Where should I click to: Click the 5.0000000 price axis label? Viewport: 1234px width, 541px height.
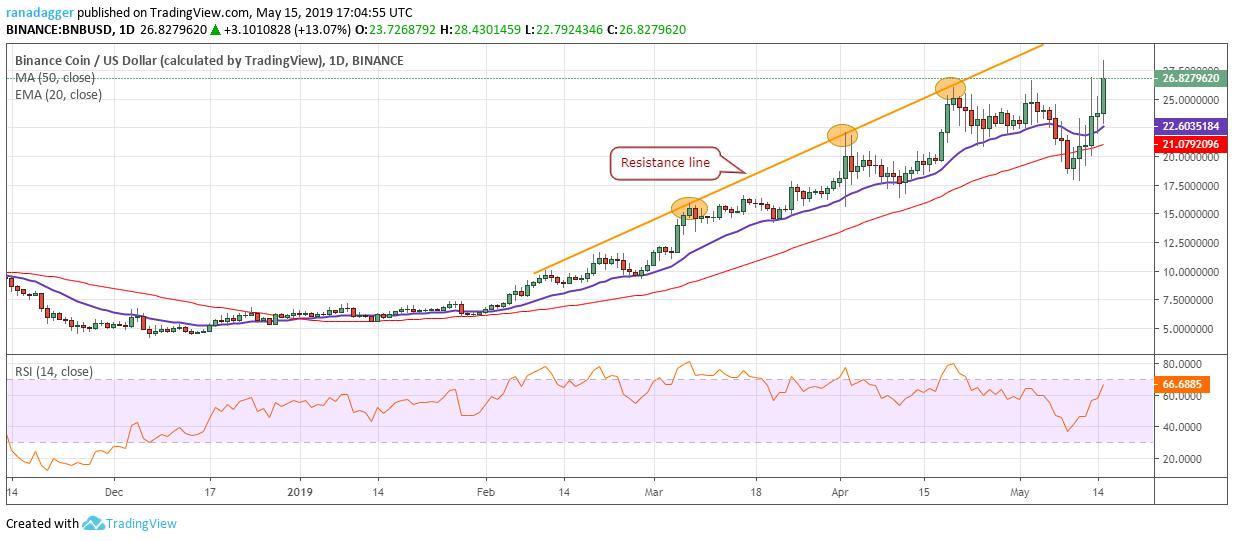(x=1190, y=329)
